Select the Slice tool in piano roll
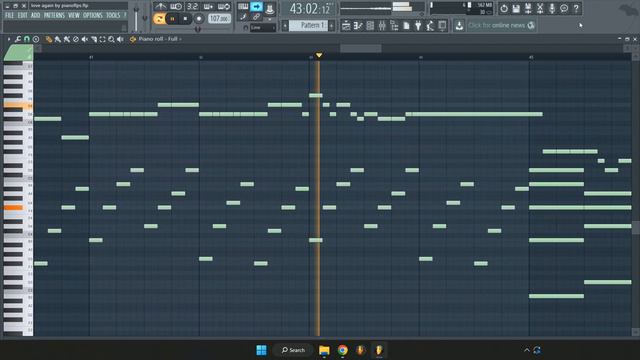This screenshot has width=640, height=360. [93, 39]
